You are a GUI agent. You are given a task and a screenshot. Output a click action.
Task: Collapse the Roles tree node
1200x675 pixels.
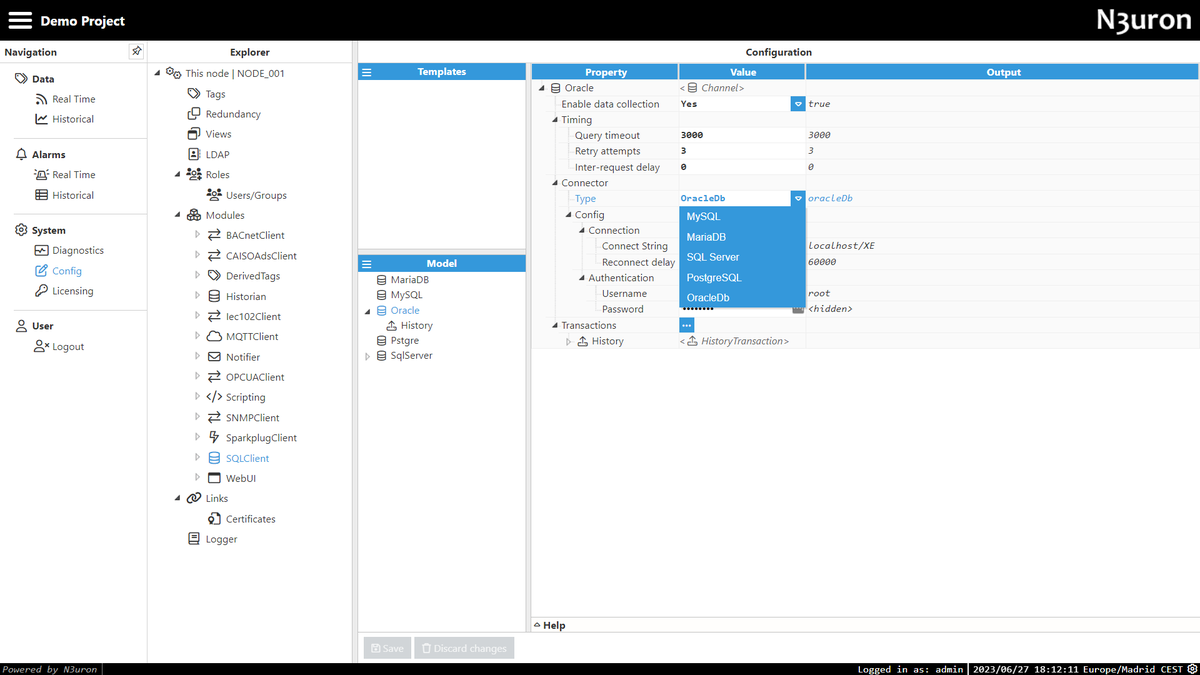178,174
